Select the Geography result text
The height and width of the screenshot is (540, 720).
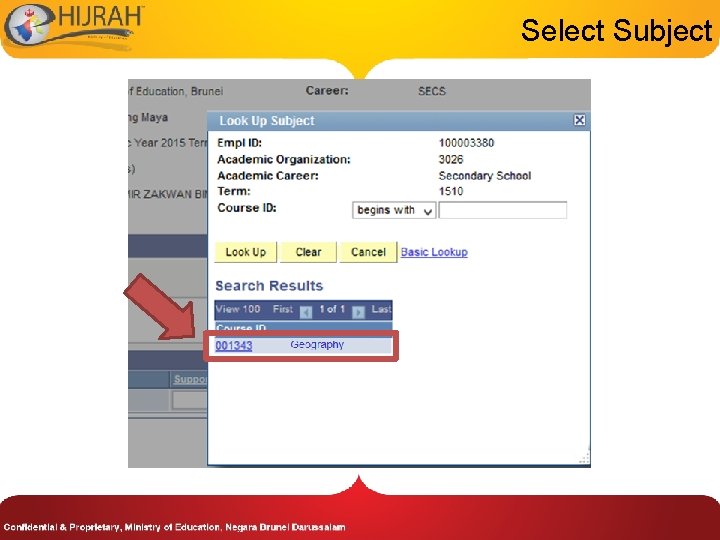point(317,344)
